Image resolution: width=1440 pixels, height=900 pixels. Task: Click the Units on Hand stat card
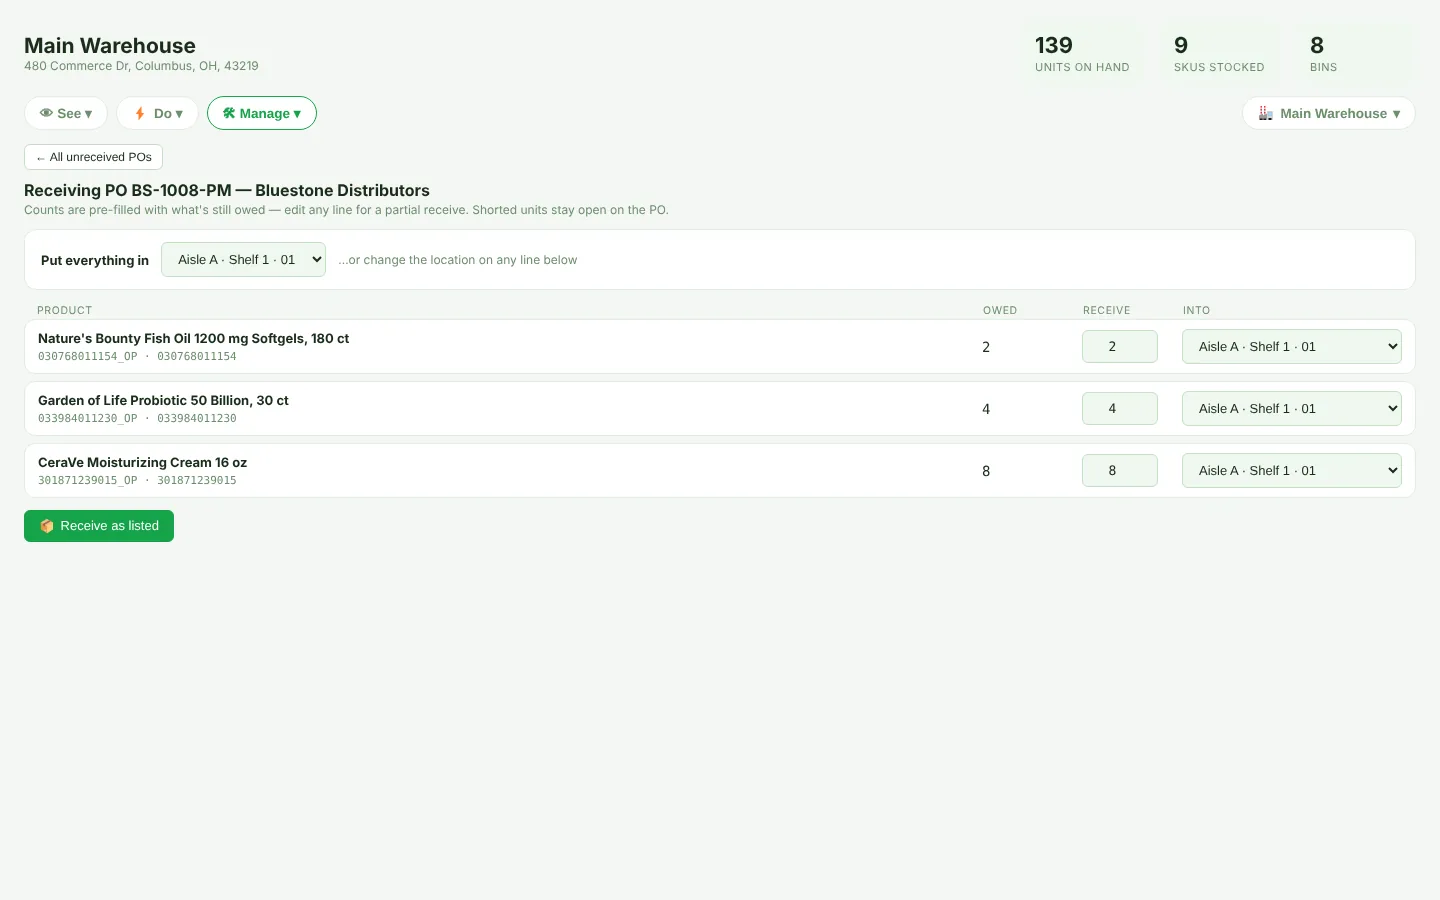tap(1082, 54)
